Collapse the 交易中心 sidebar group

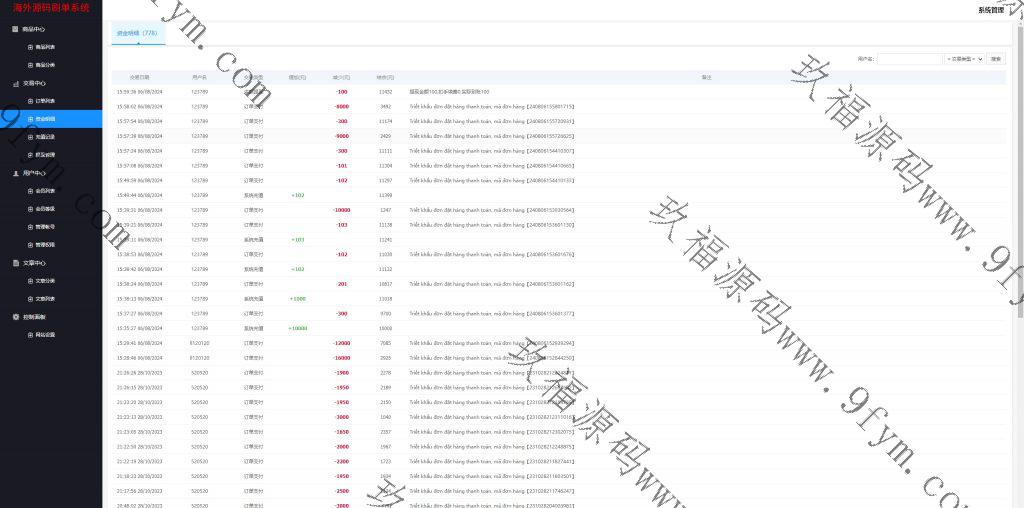click(34, 84)
